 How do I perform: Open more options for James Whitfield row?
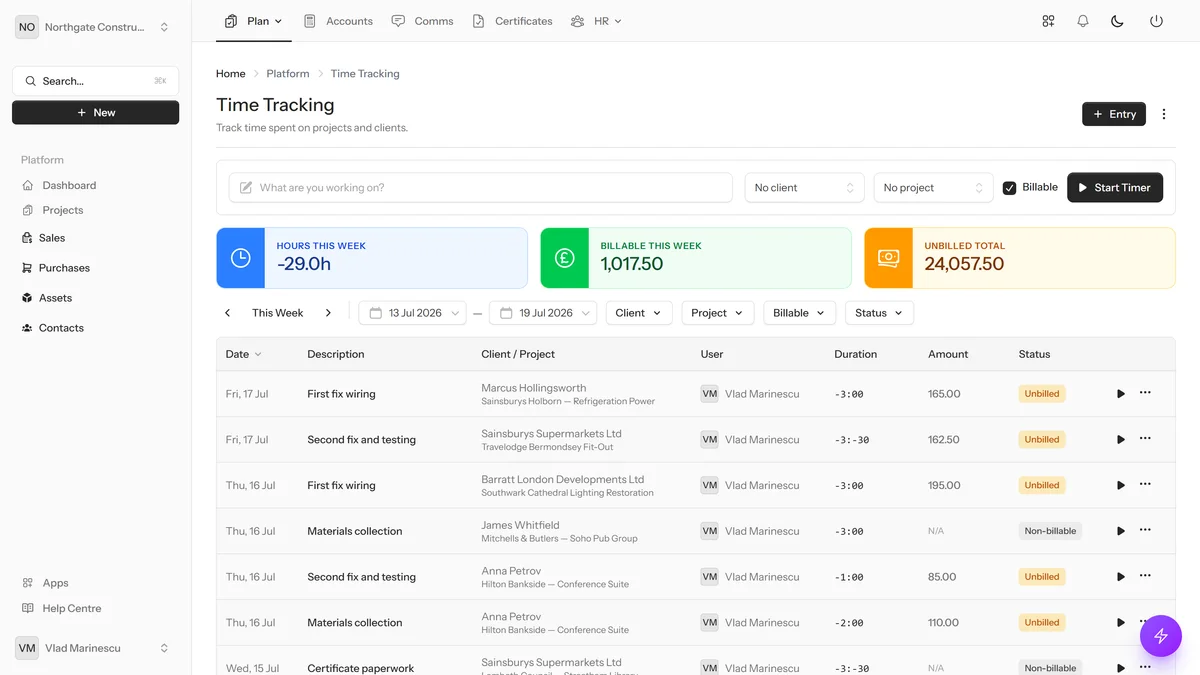pyautogui.click(x=1146, y=530)
